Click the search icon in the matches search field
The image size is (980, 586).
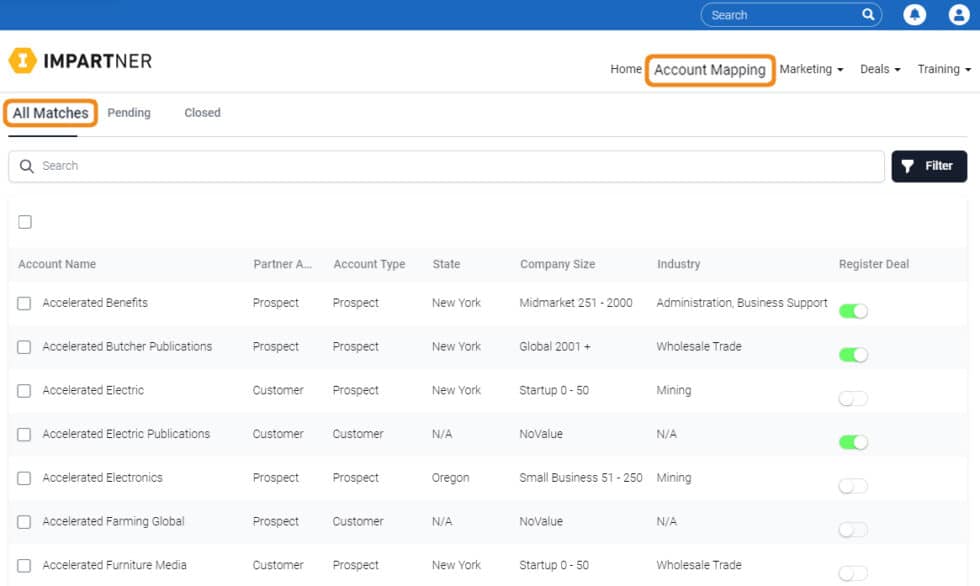26,165
